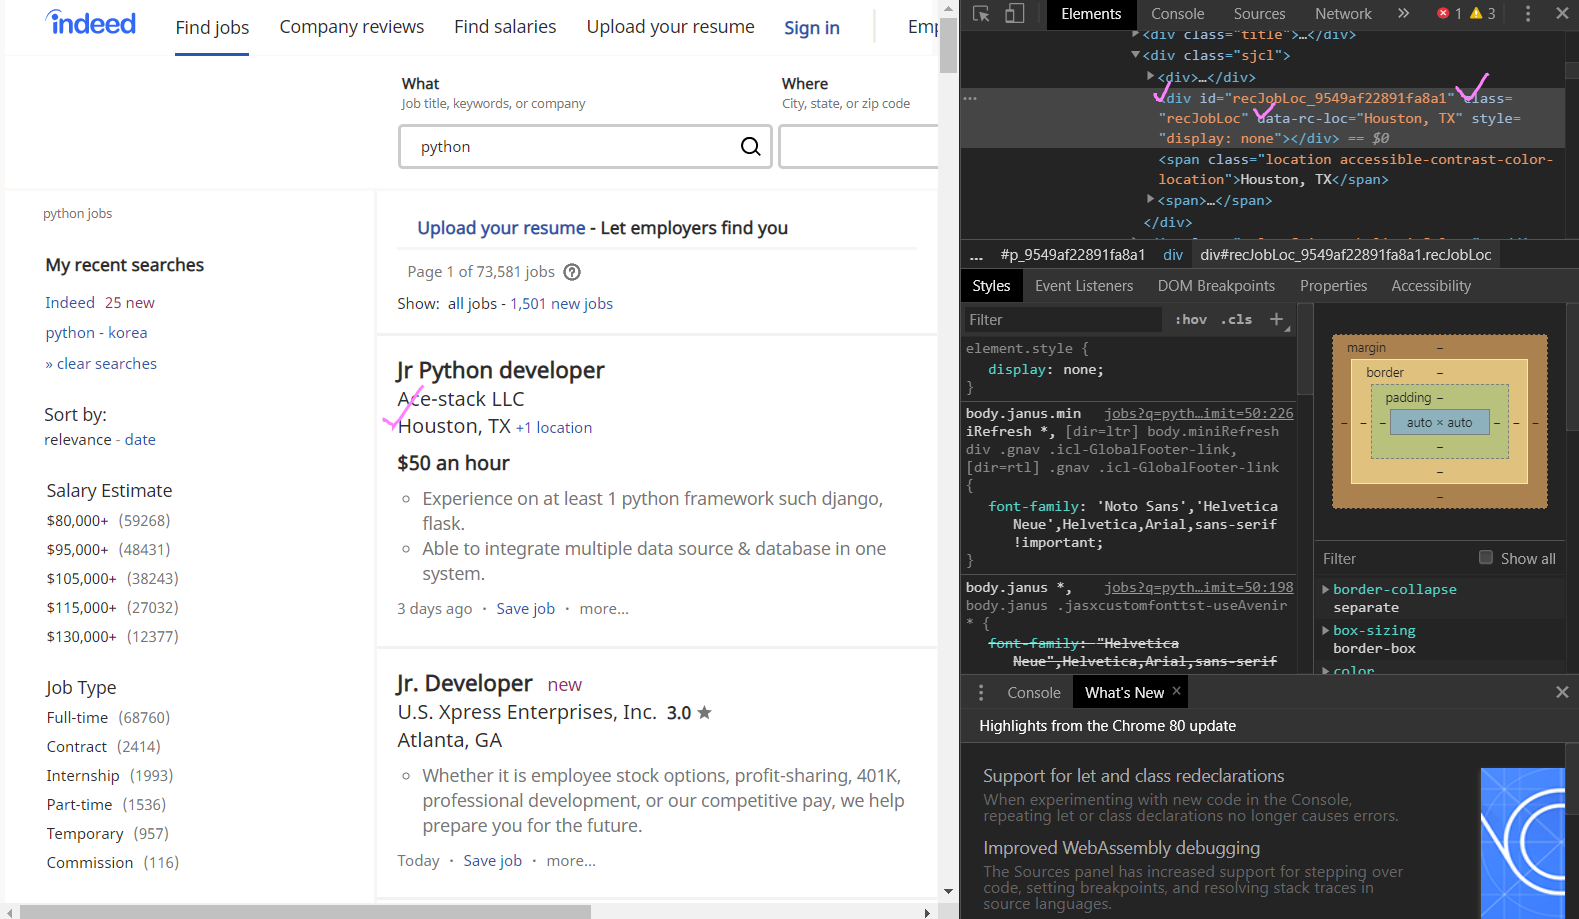Click the Styles Filter input field

1061,320
